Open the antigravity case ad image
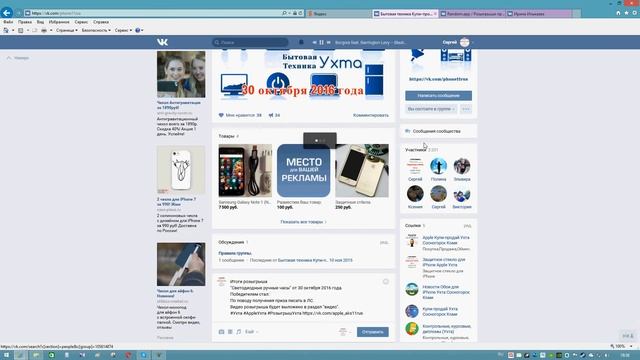 click(x=181, y=74)
